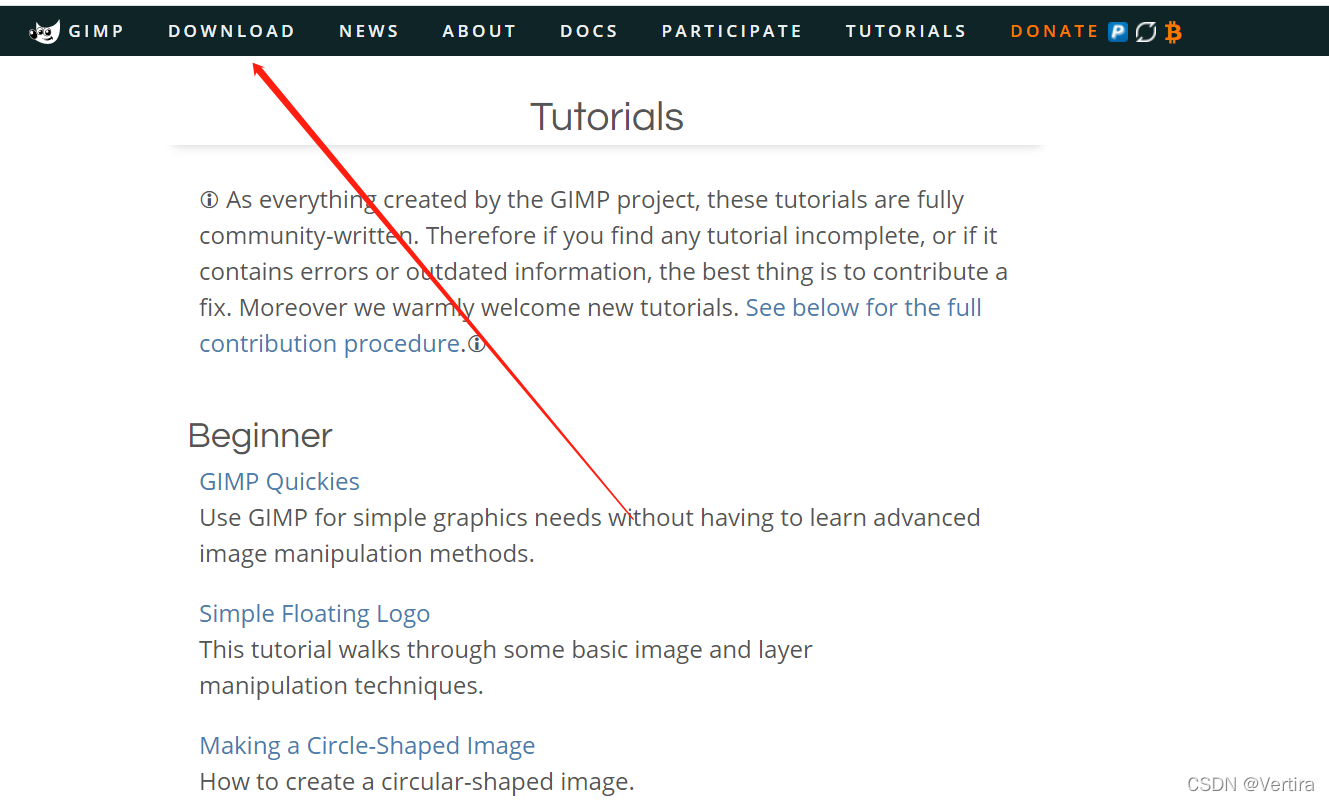The image size is (1329, 801).
Task: Click text 'Use GIMP for simple graphics needs'
Action: (x=400, y=517)
